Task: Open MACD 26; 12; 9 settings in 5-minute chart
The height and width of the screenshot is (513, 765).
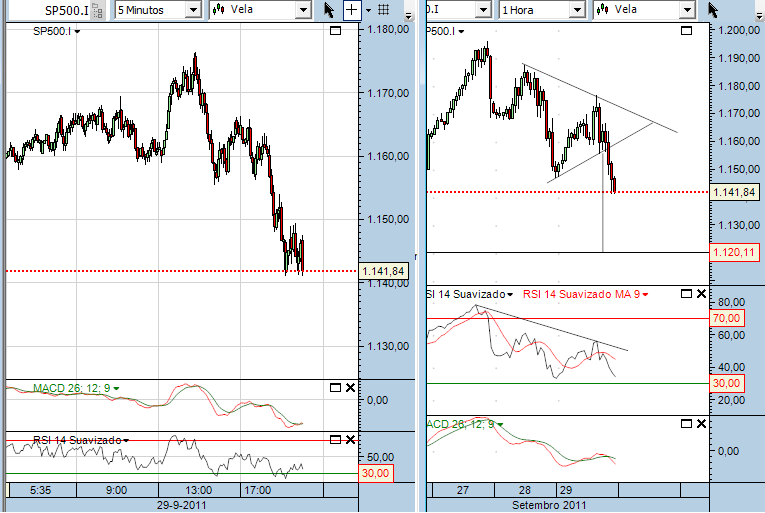Action: tap(76, 389)
